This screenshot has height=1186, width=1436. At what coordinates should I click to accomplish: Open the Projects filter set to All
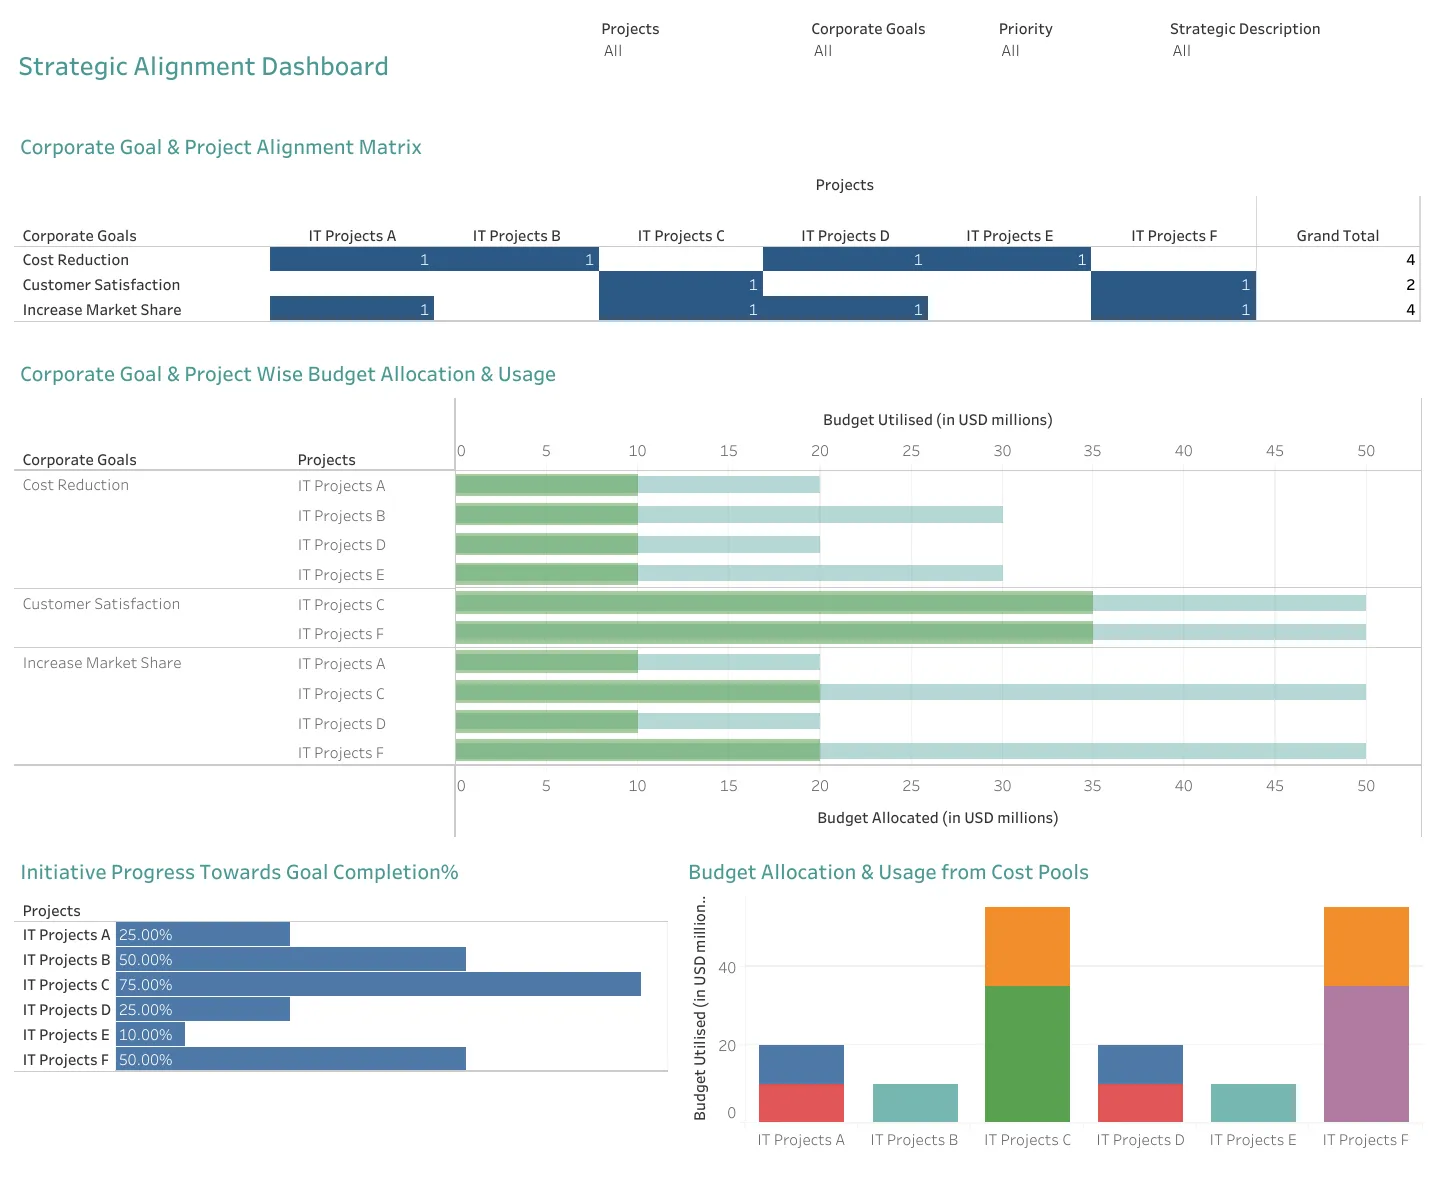[613, 51]
